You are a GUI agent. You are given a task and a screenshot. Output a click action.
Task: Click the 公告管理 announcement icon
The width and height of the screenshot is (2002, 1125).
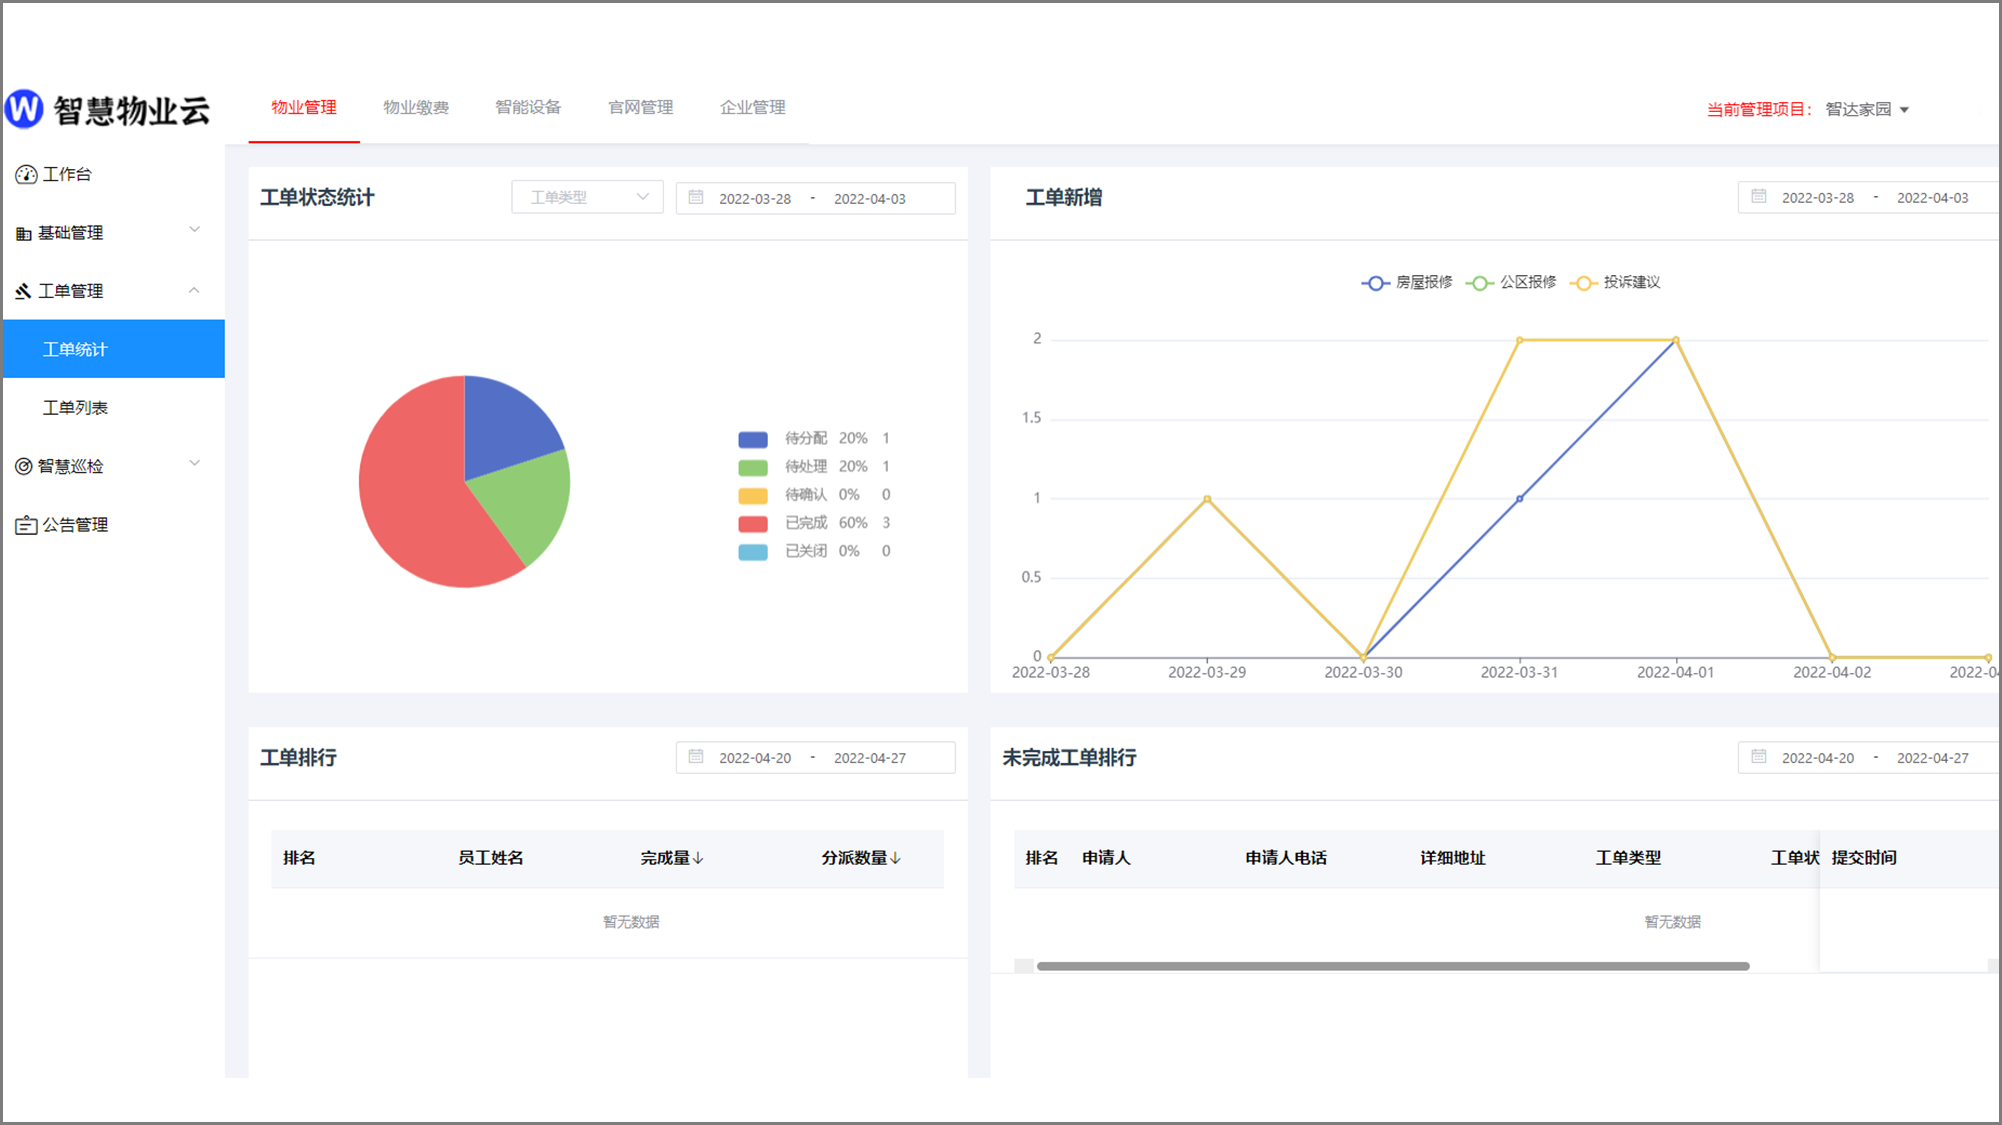tap(26, 525)
